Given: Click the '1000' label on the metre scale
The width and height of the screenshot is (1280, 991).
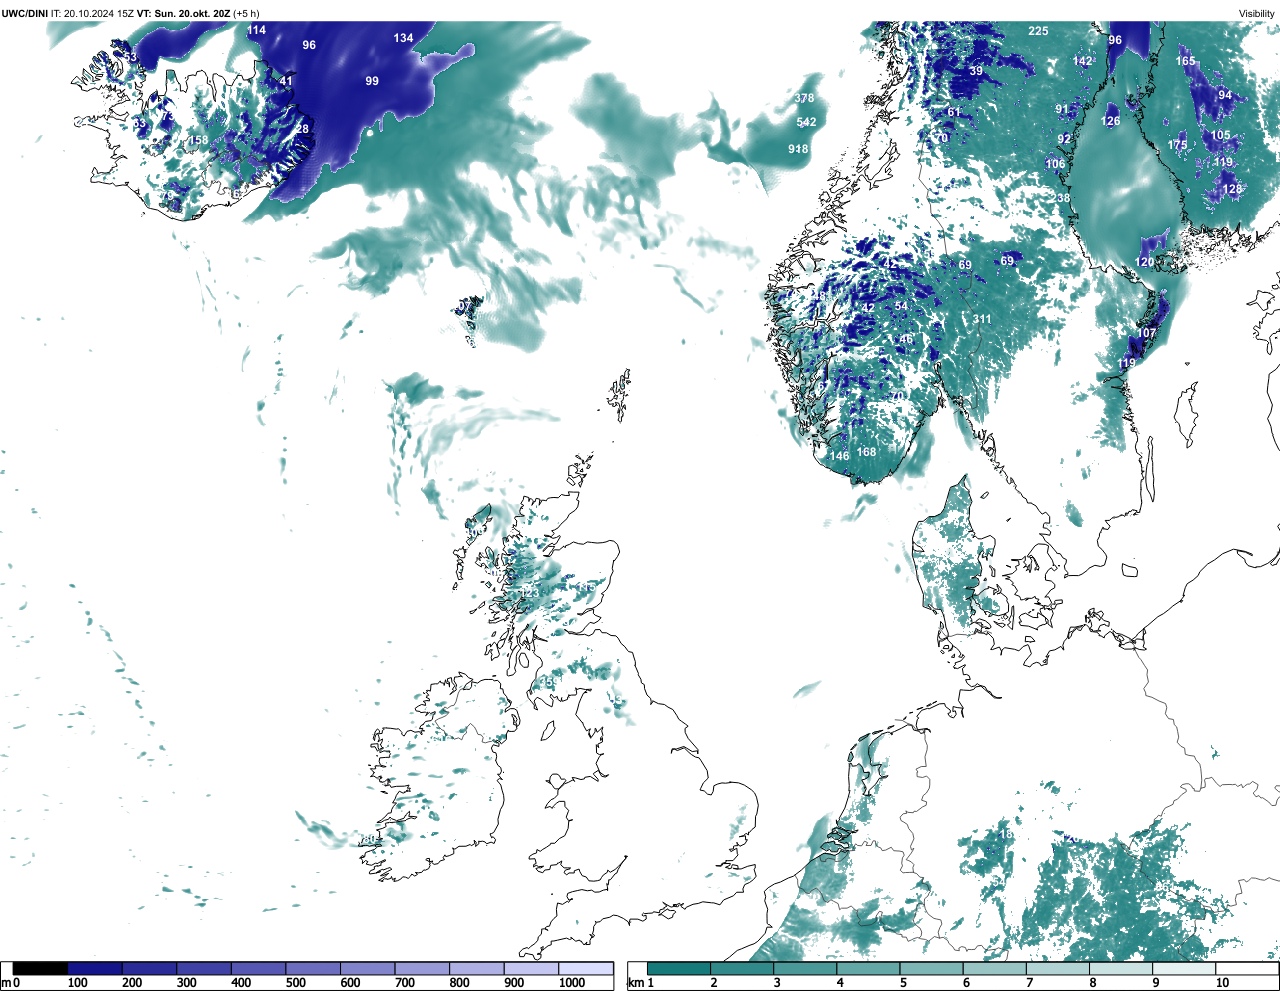Looking at the screenshot, I should tap(572, 983).
